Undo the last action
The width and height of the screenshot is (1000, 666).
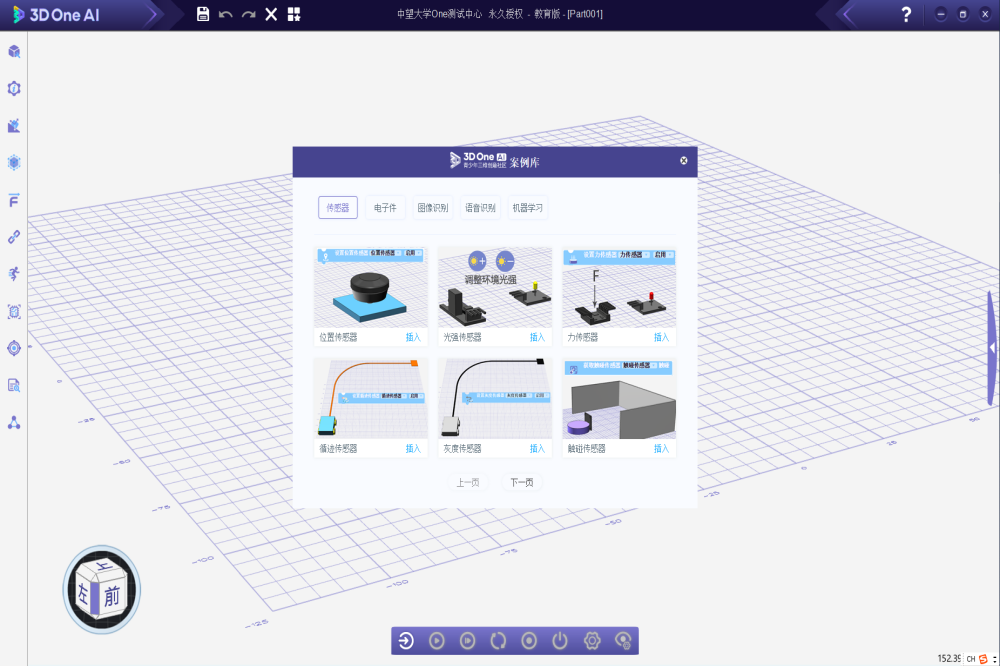pos(225,14)
